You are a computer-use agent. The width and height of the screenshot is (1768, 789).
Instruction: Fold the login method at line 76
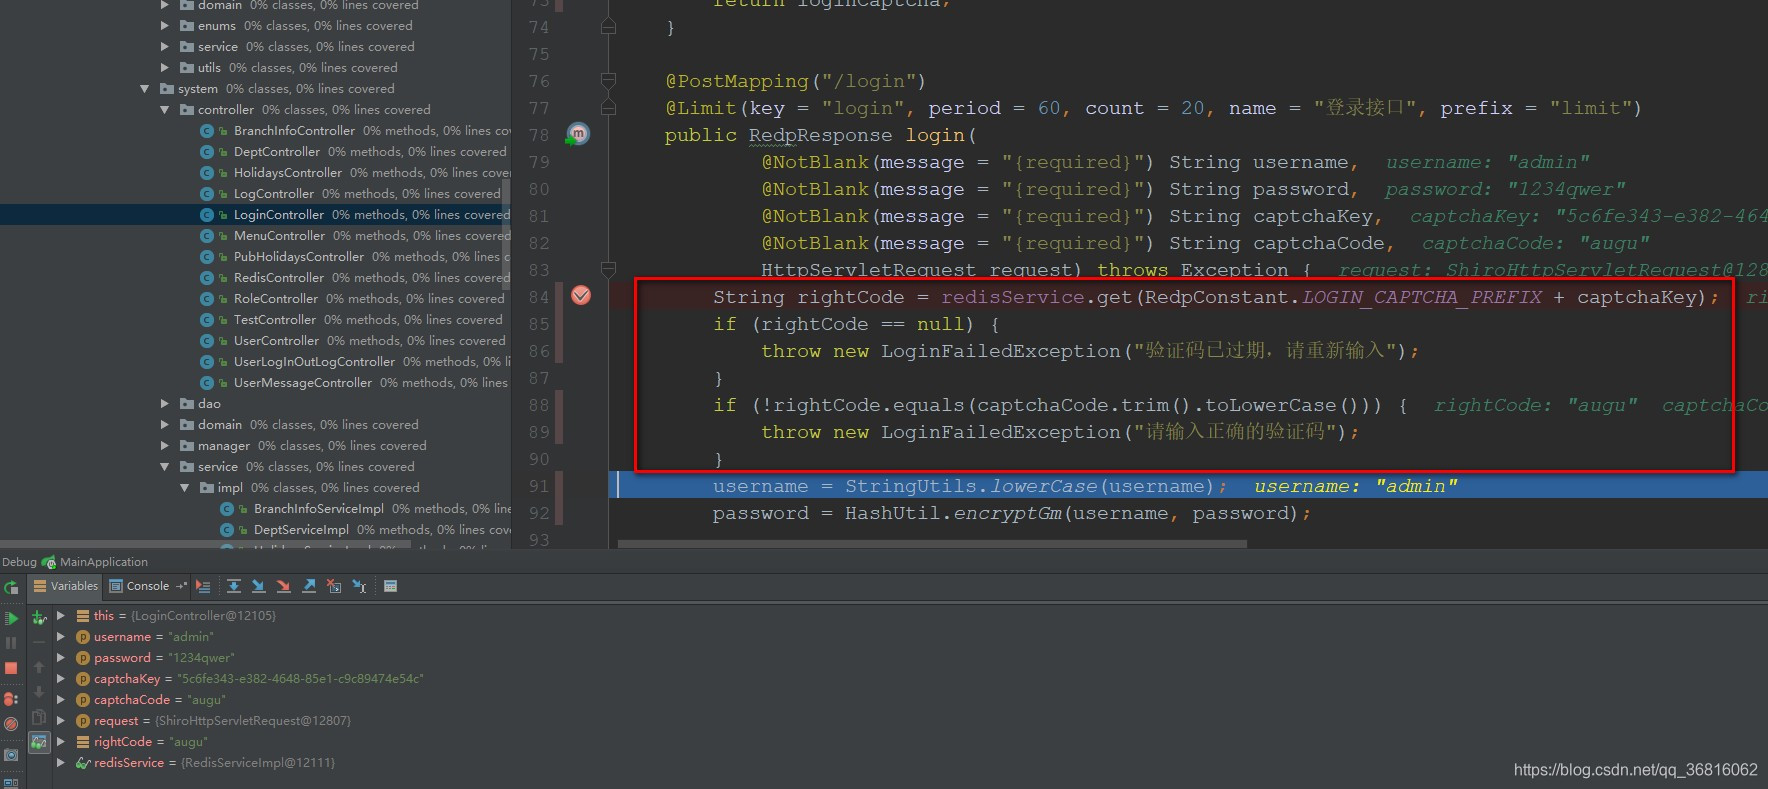click(608, 80)
